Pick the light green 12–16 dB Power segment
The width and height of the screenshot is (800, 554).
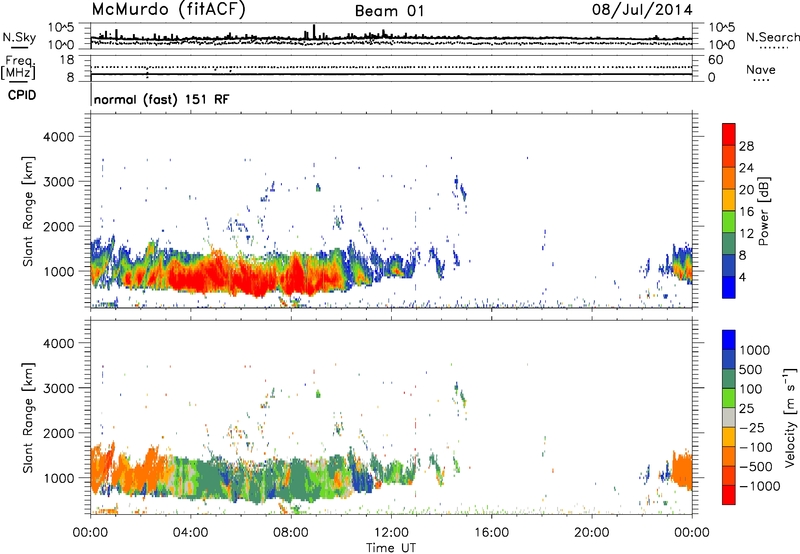click(729, 222)
